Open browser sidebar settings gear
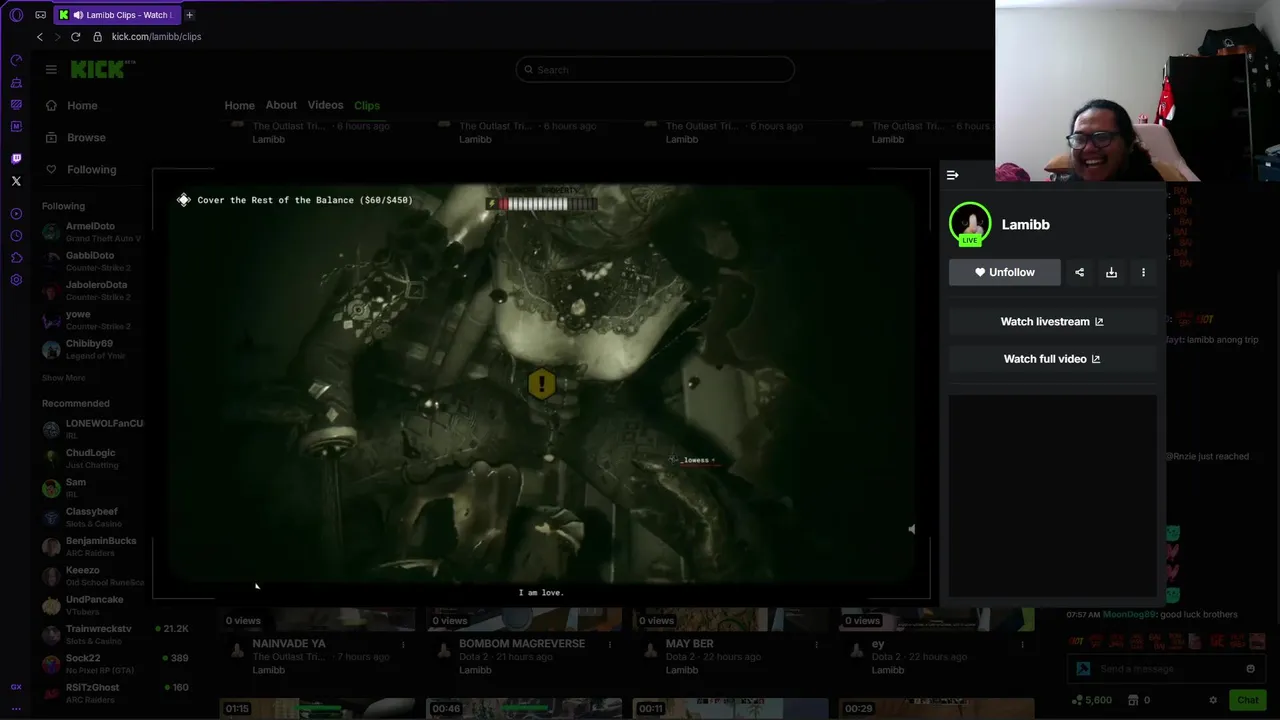This screenshot has width=1280, height=720. 16,280
